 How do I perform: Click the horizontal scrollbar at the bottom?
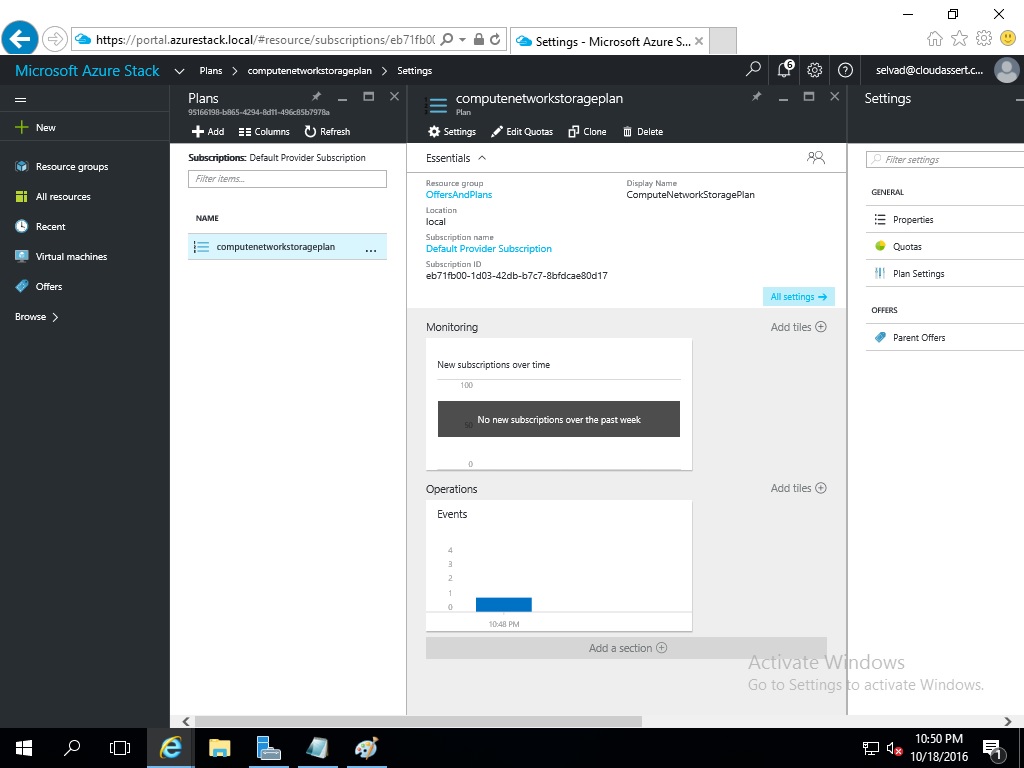(x=418, y=721)
